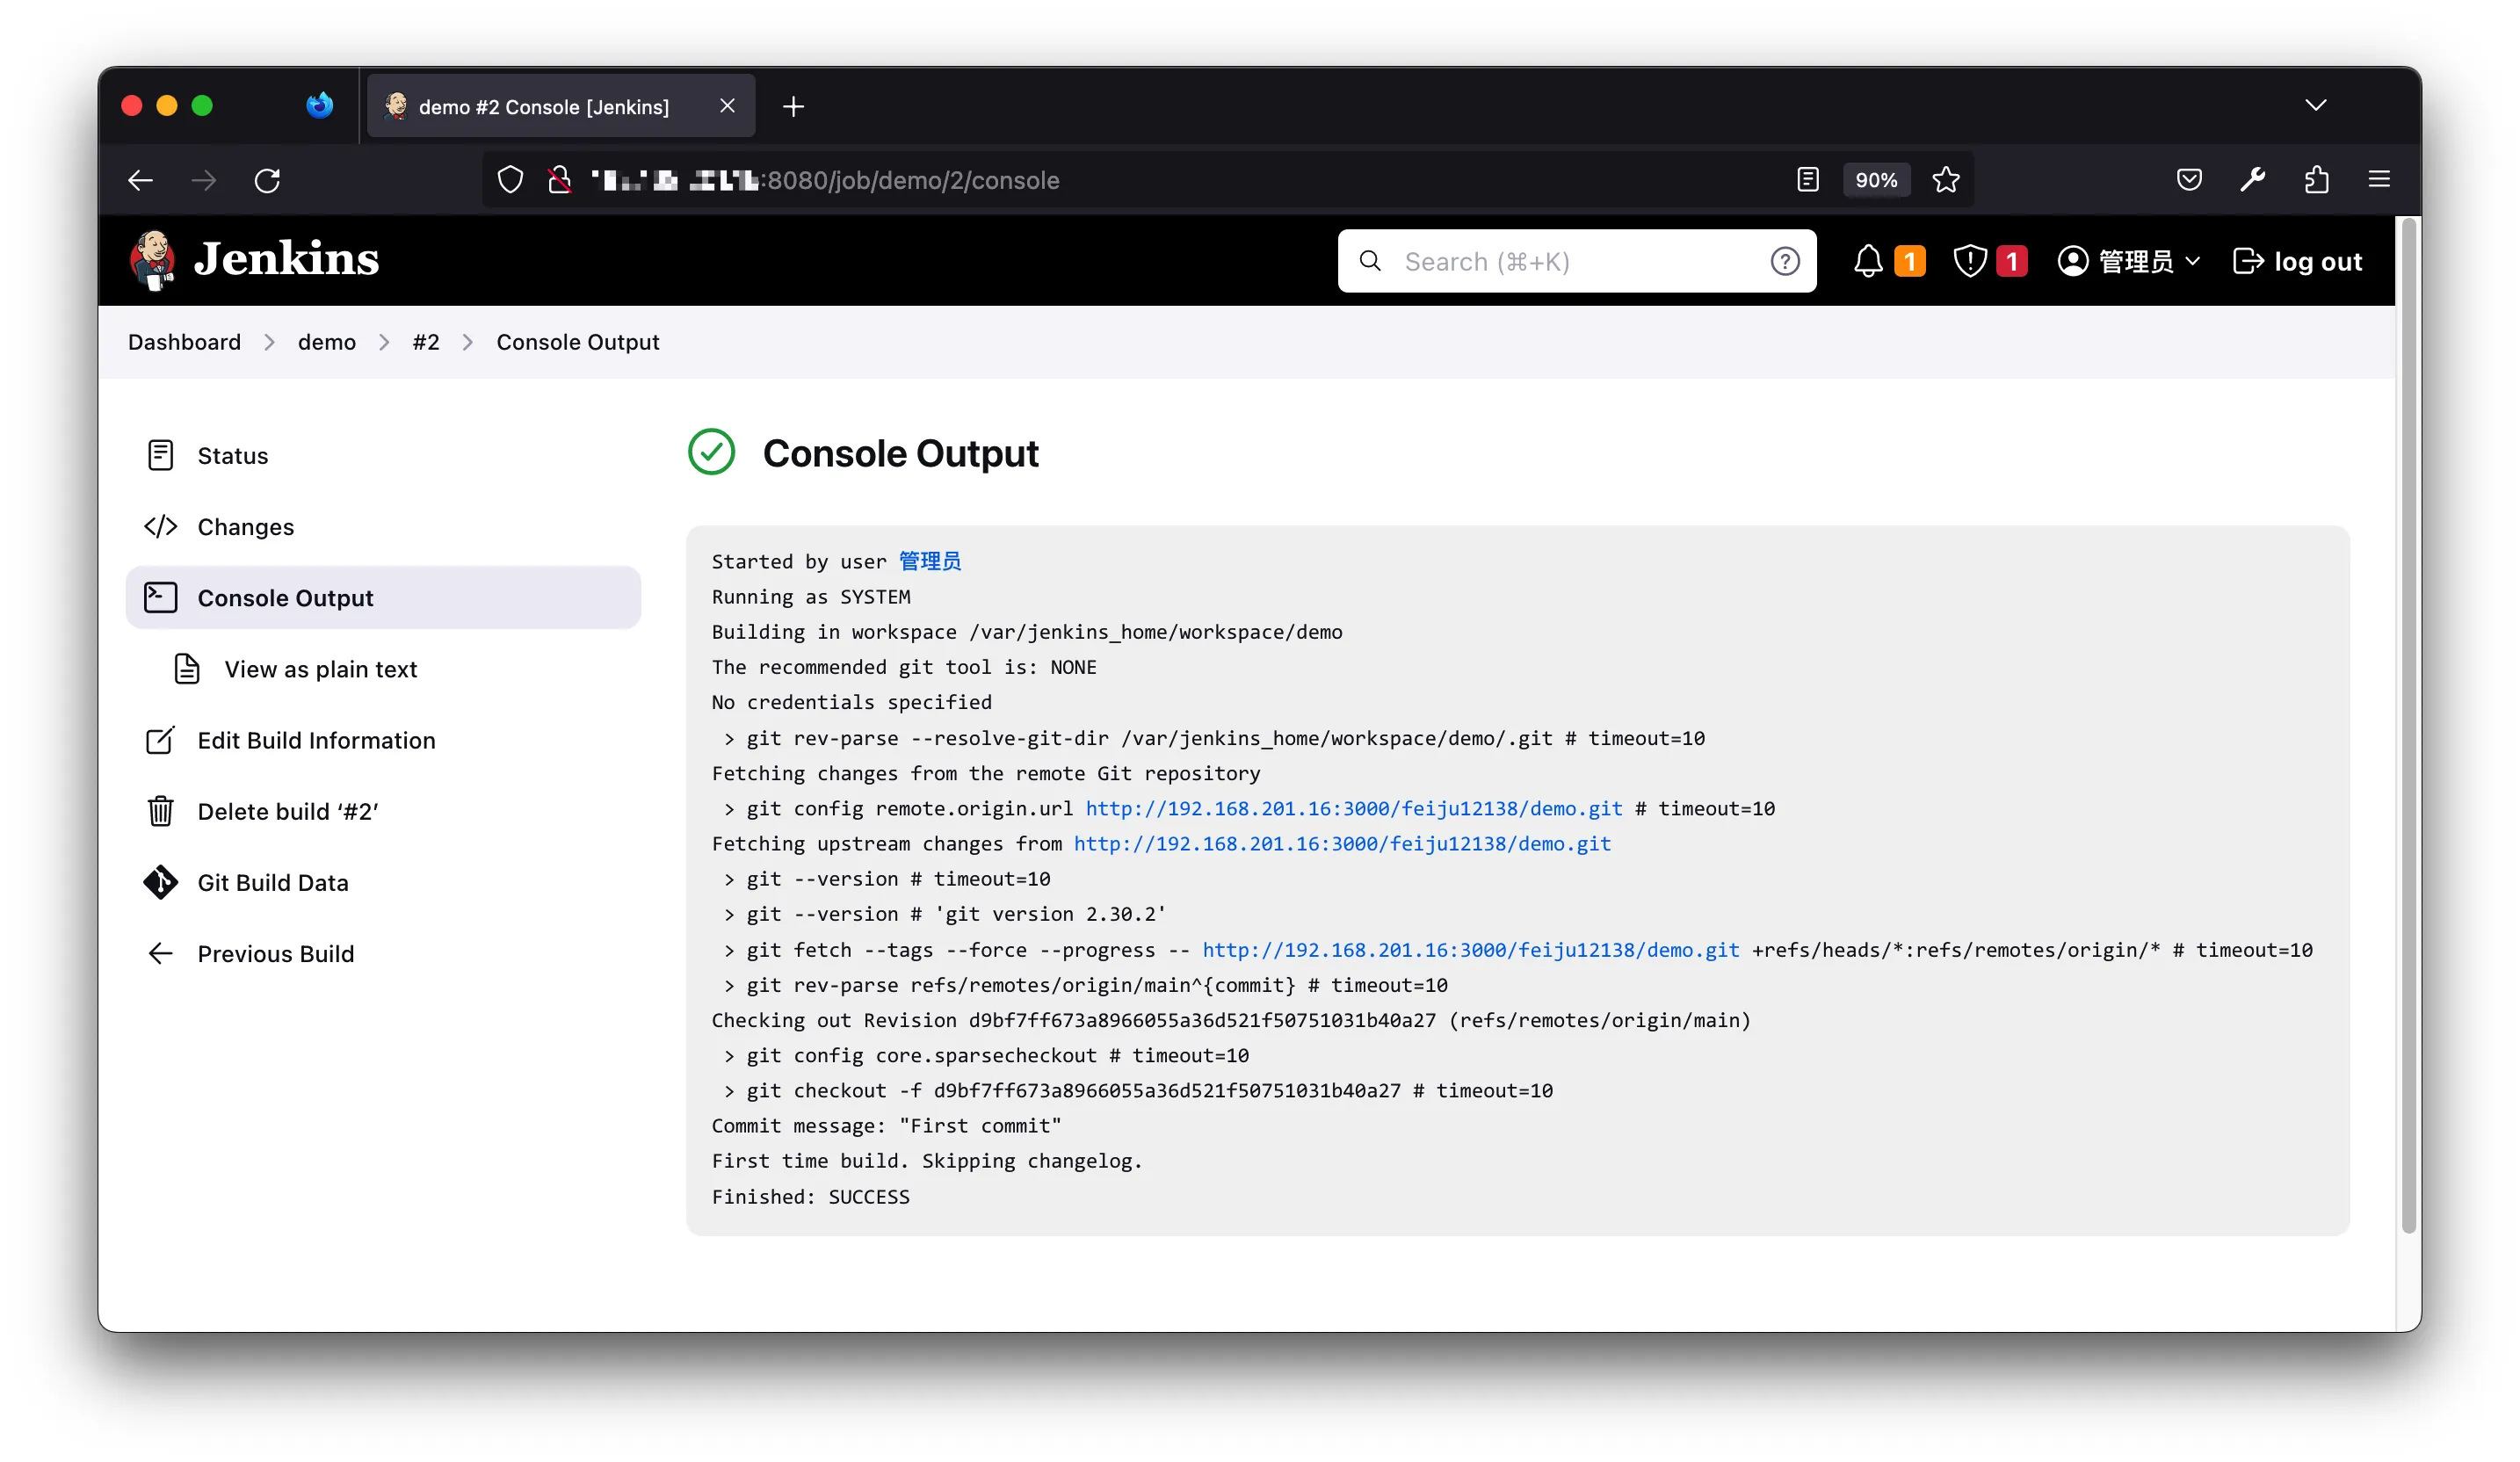This screenshot has height=1462, width=2520.
Task: Expand the chevron after demo breadcrumb
Action: [x=384, y=343]
